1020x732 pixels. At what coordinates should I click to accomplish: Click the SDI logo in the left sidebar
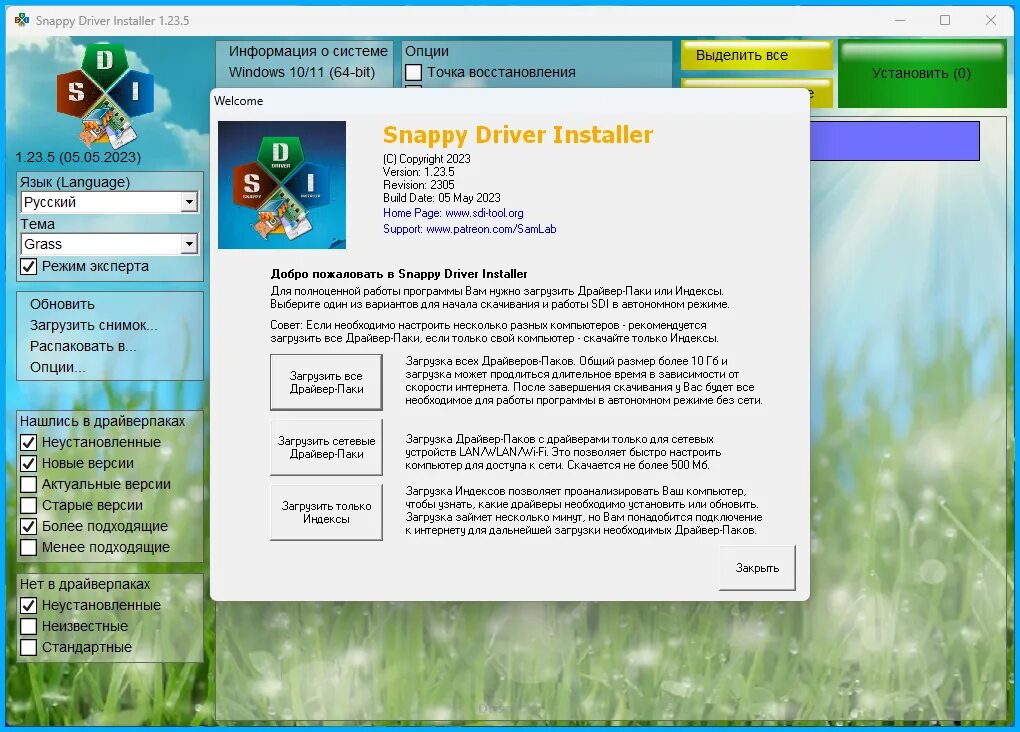pos(105,95)
